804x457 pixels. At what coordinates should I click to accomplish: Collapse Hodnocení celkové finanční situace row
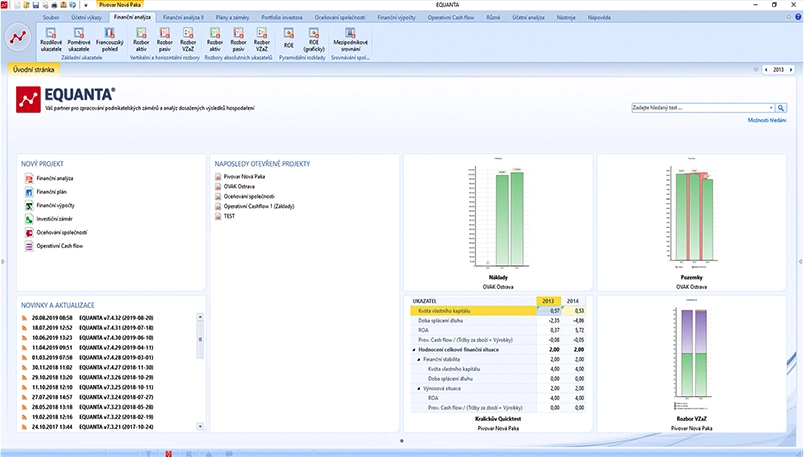click(414, 350)
